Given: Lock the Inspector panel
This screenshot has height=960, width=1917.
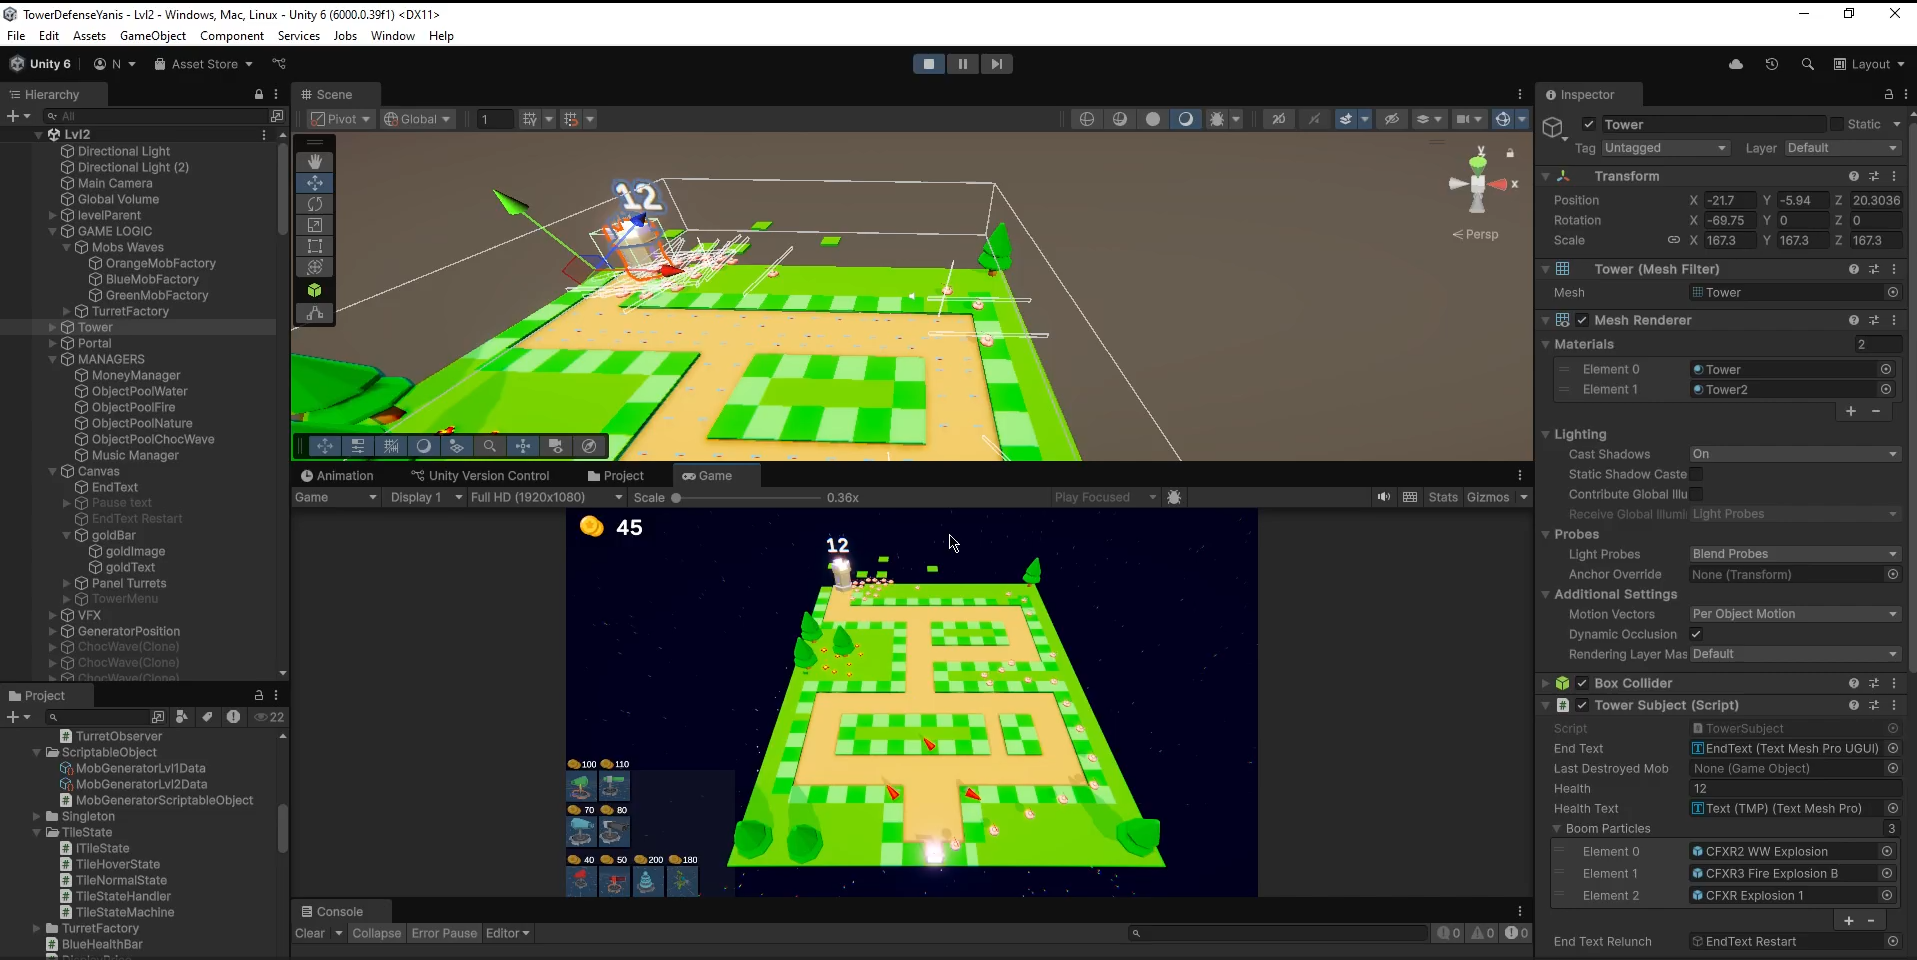Looking at the screenshot, I should [1889, 95].
